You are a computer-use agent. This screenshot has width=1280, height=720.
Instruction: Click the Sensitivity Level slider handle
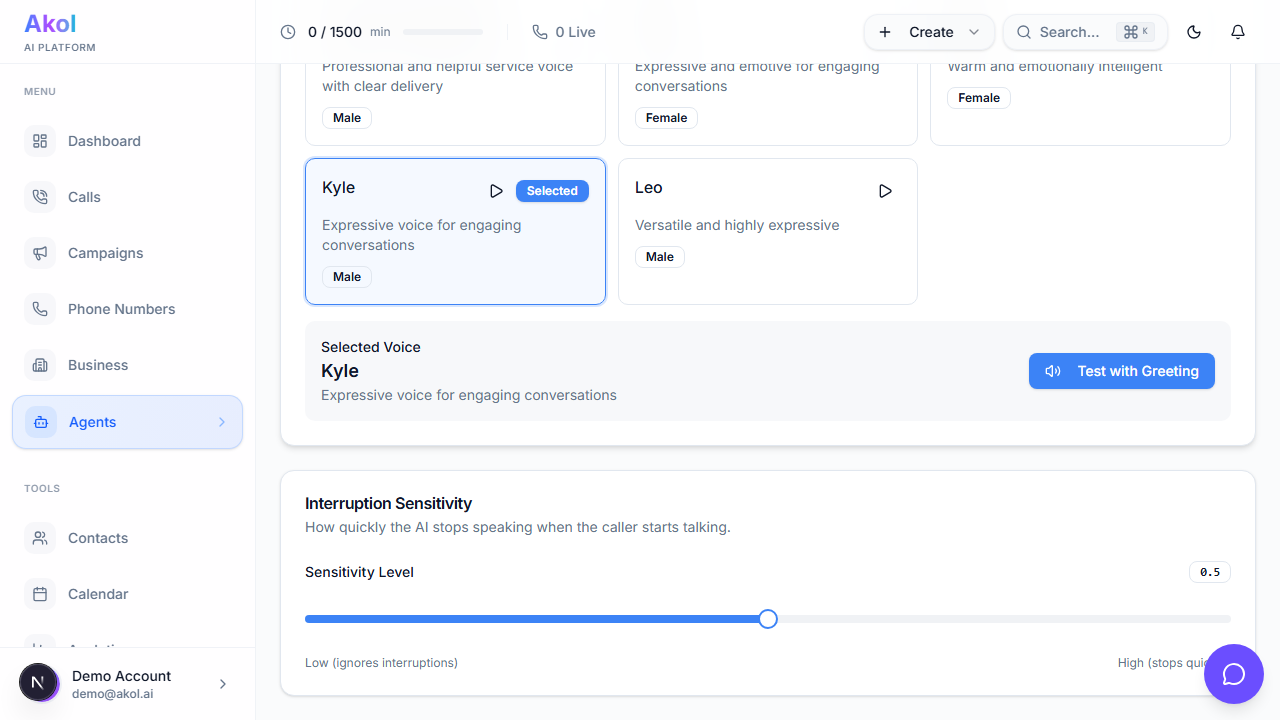(768, 619)
